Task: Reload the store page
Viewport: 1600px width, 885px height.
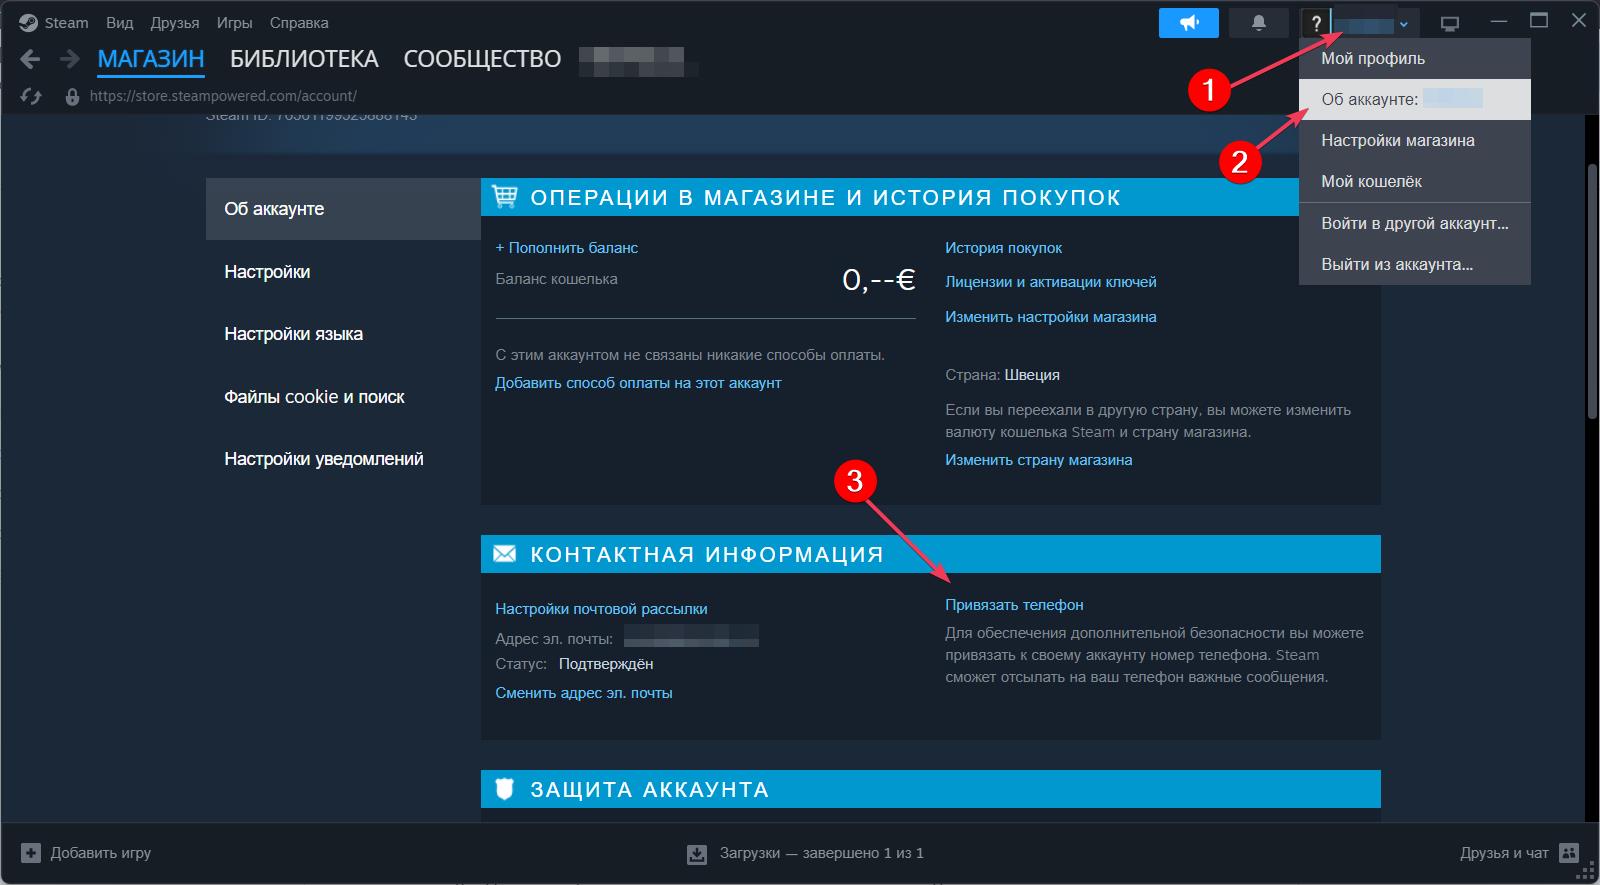Action: click(x=31, y=96)
